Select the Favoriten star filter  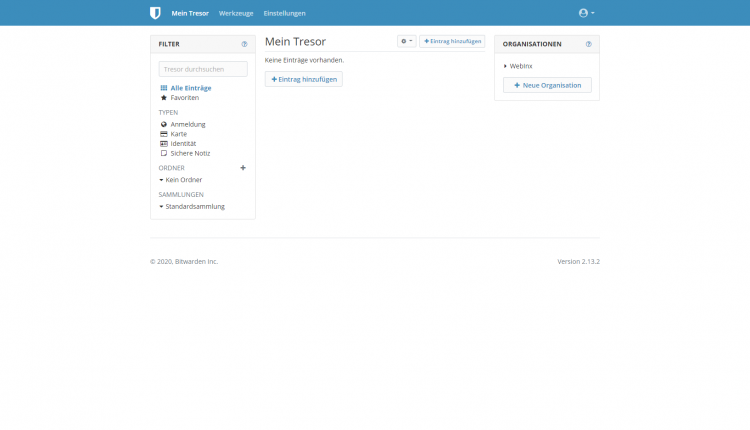184,98
